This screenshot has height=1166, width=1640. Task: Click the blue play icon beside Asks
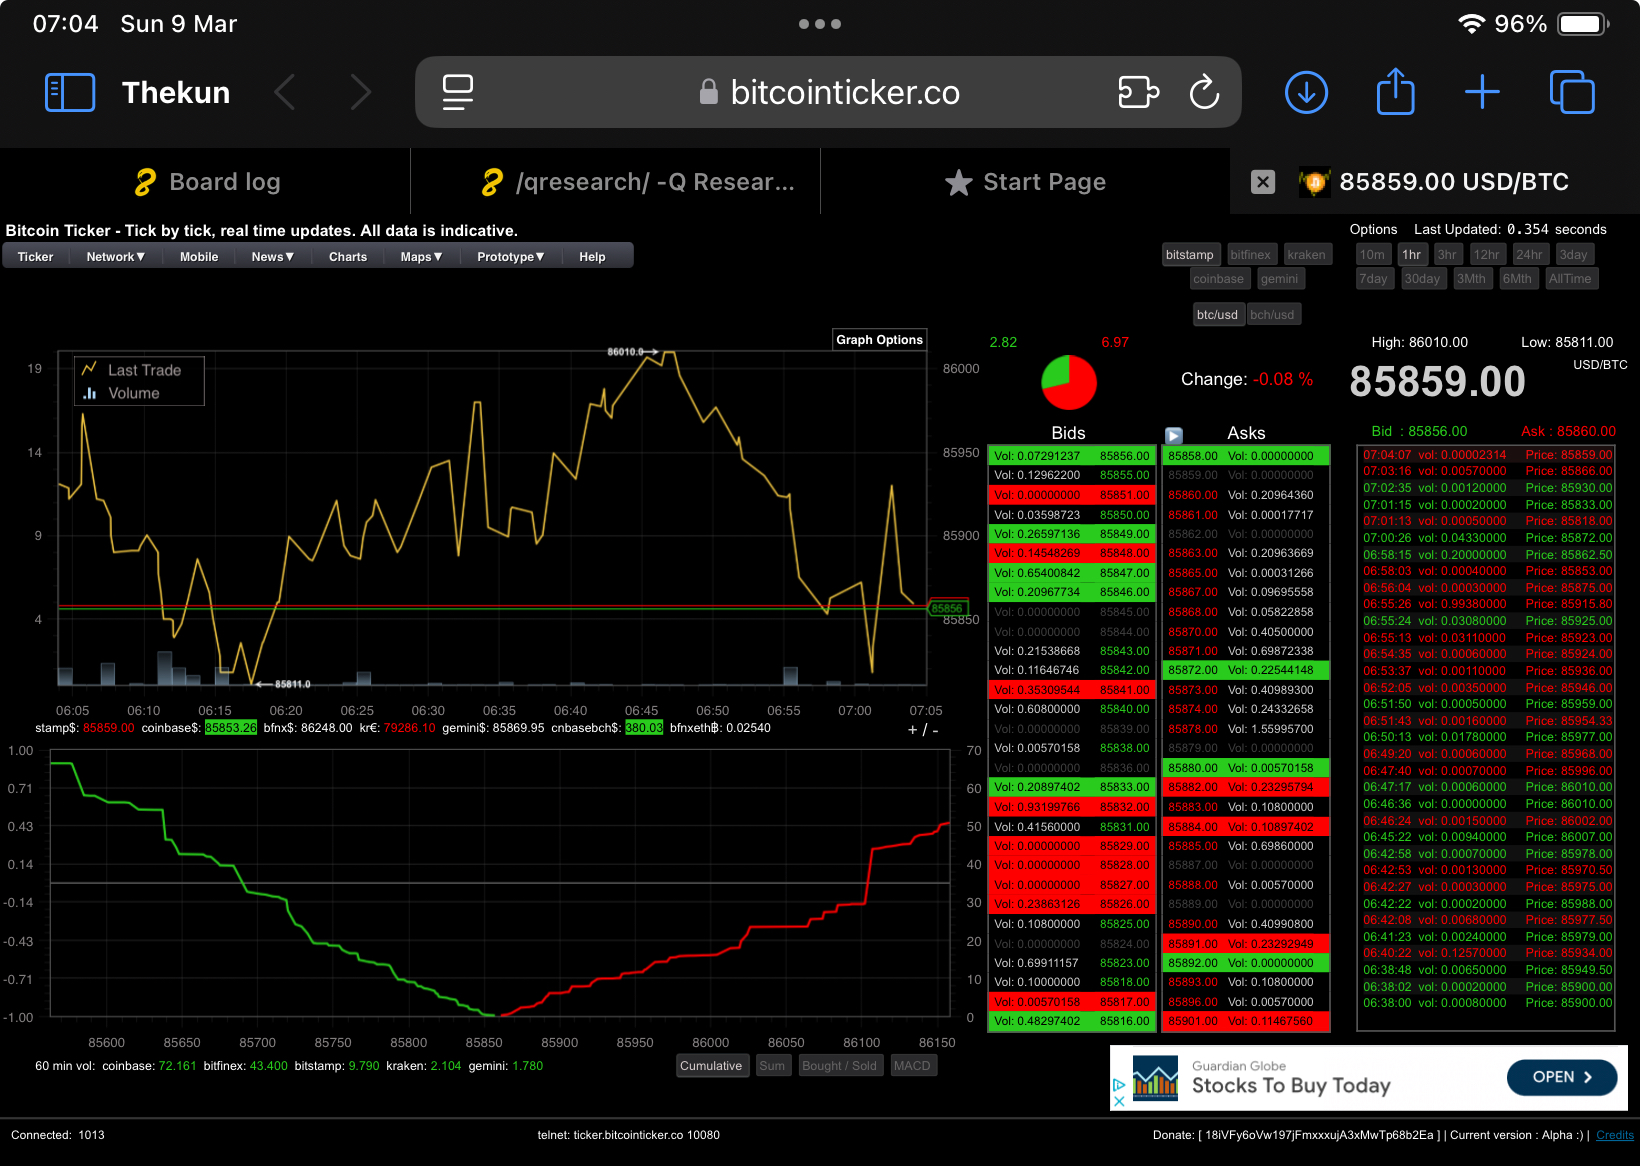[1174, 435]
